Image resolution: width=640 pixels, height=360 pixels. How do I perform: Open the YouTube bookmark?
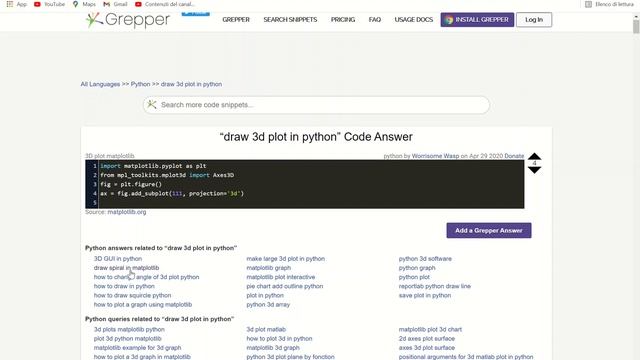pos(49,4)
